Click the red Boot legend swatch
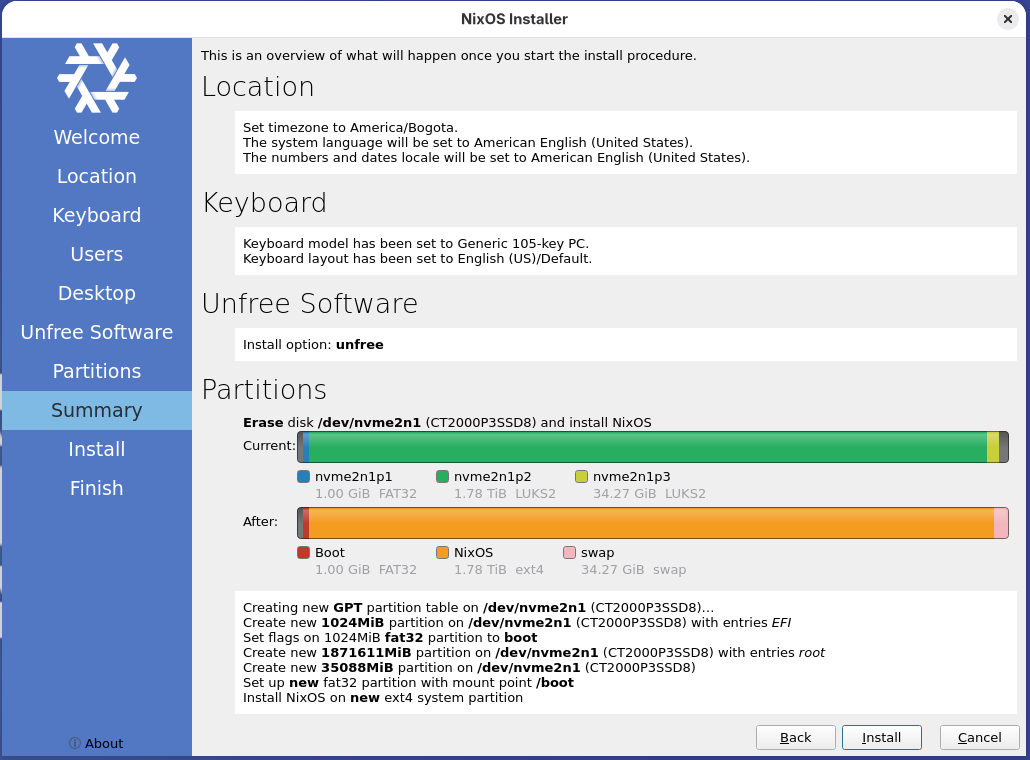This screenshot has height=760, width=1030. point(304,552)
